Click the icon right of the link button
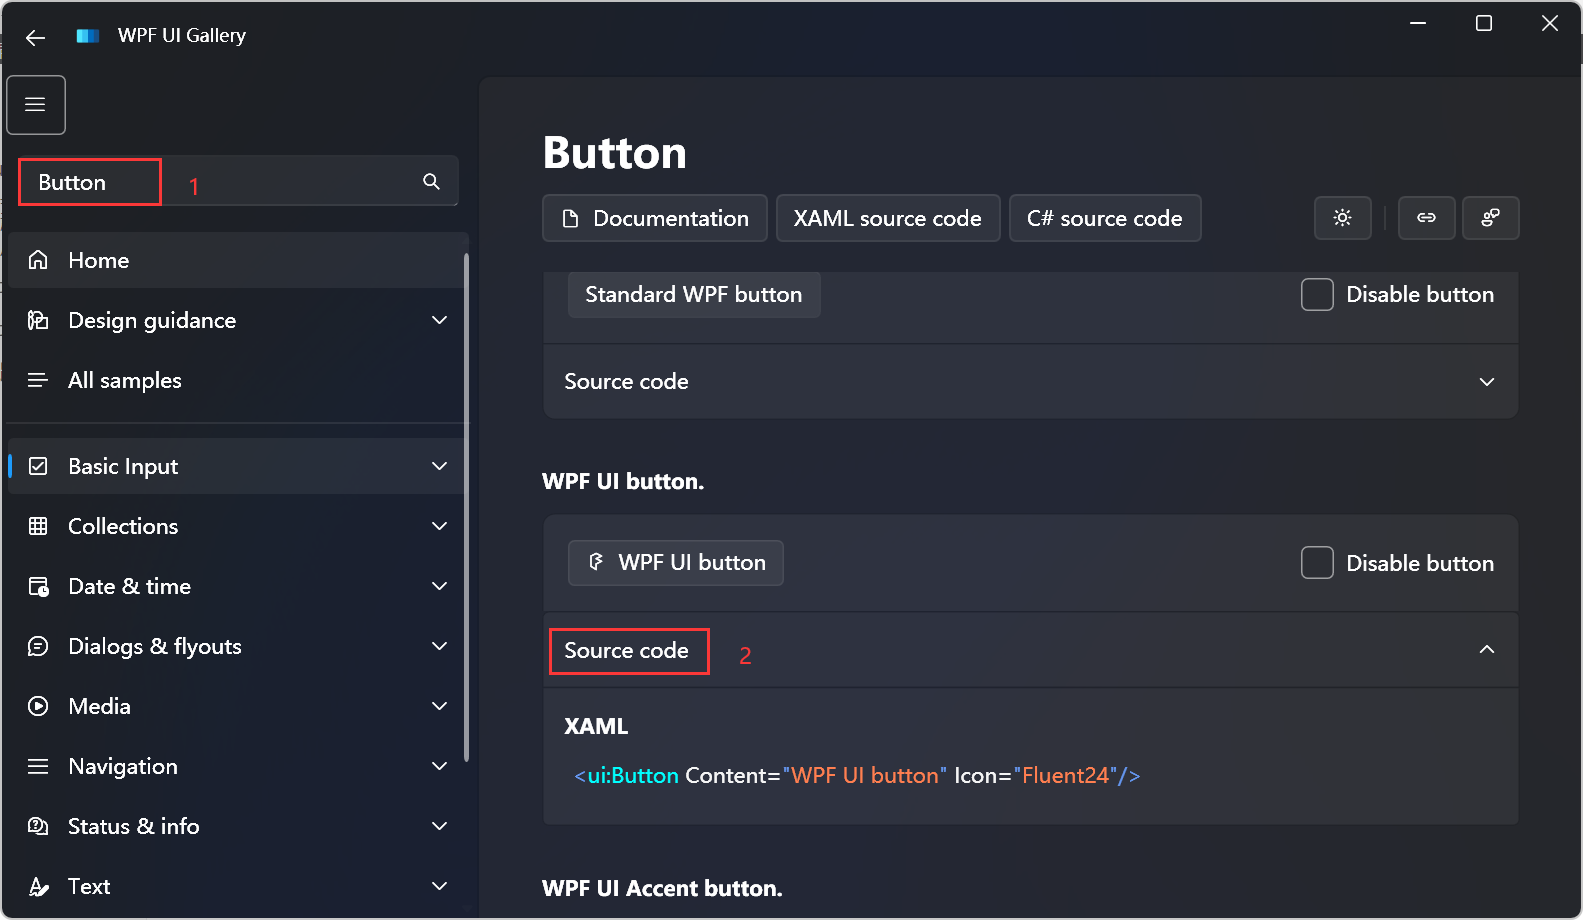The width and height of the screenshot is (1583, 920). pyautogui.click(x=1490, y=218)
